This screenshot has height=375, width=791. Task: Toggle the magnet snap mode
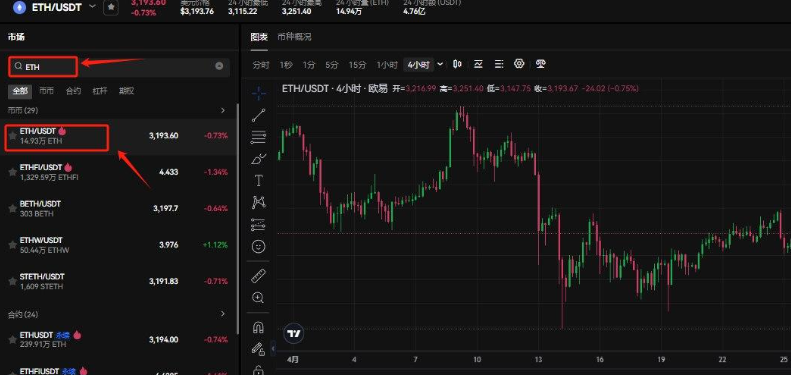pyautogui.click(x=259, y=327)
